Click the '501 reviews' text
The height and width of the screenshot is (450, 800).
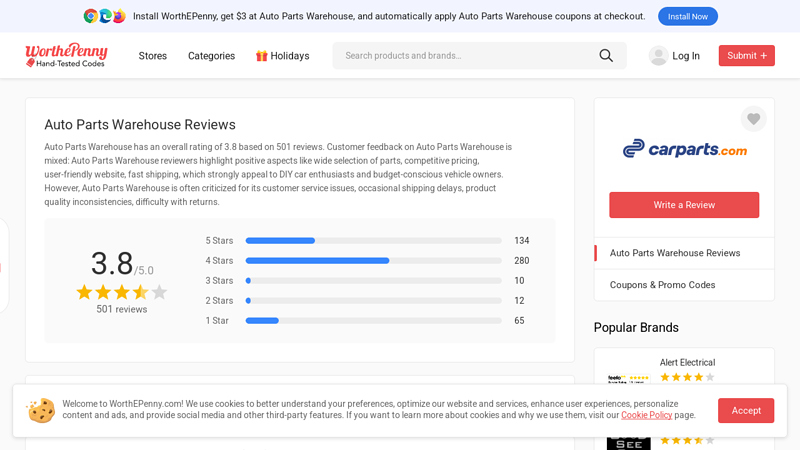[122, 309]
